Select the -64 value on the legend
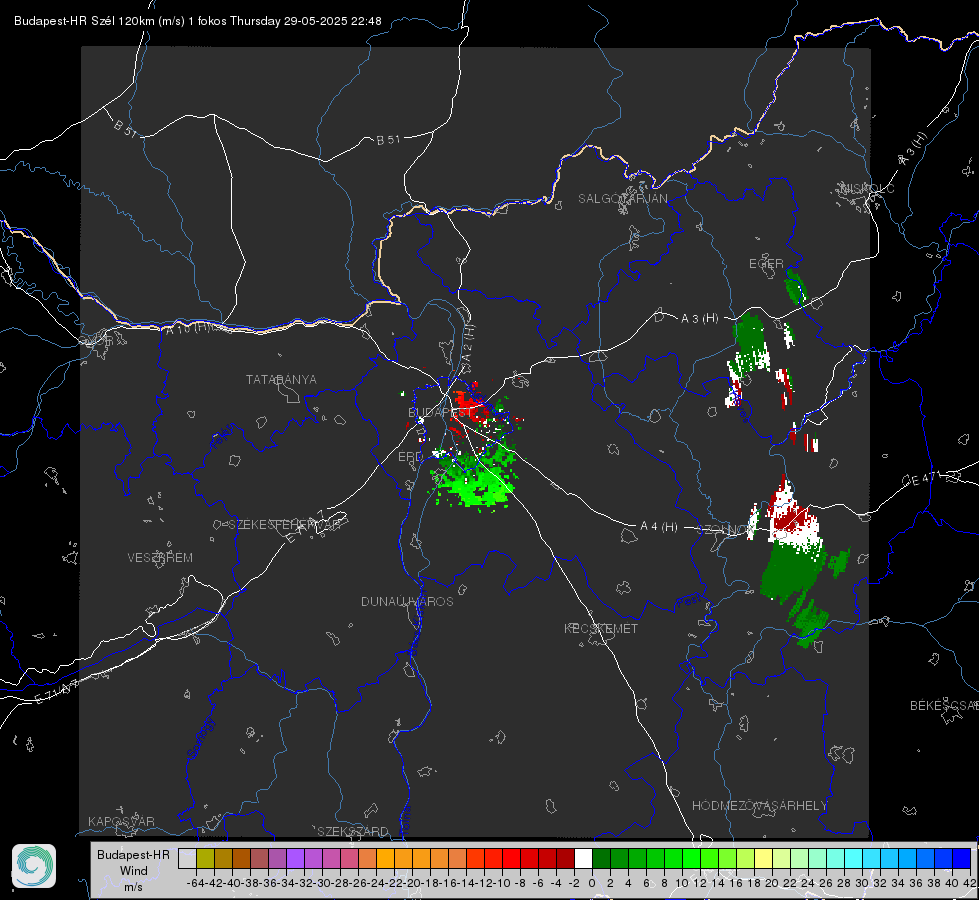Viewport: 979px width, 900px height. click(x=196, y=883)
